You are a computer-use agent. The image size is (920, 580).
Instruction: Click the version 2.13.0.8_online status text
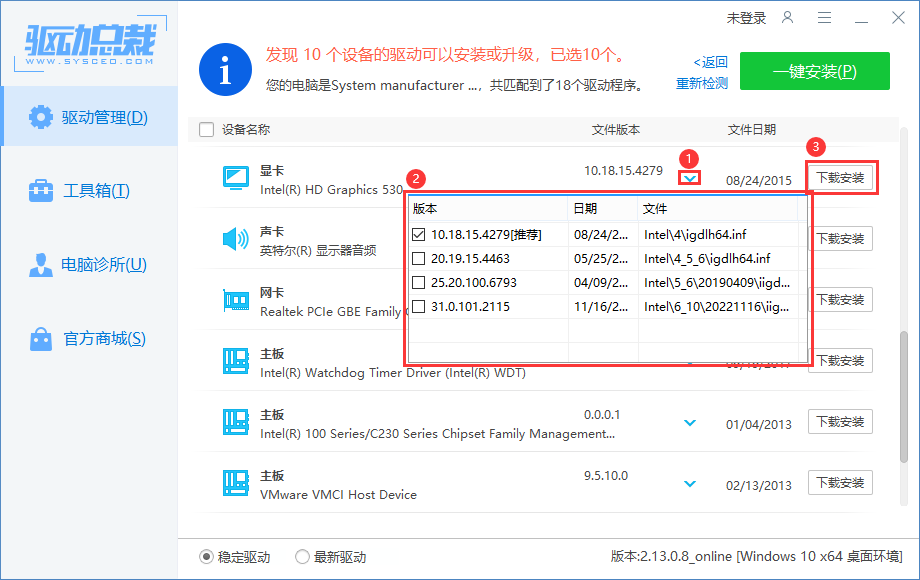click(756, 557)
